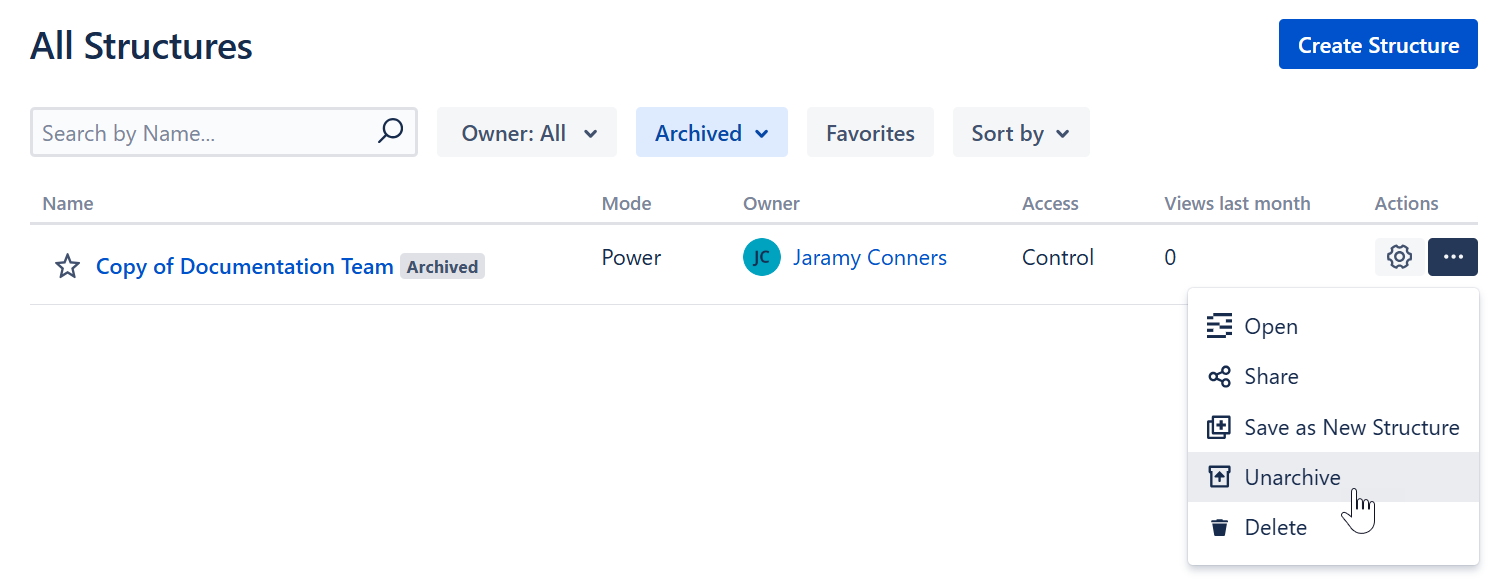1508x586 pixels.
Task: Expand the Owner: All dropdown
Action: [527, 133]
